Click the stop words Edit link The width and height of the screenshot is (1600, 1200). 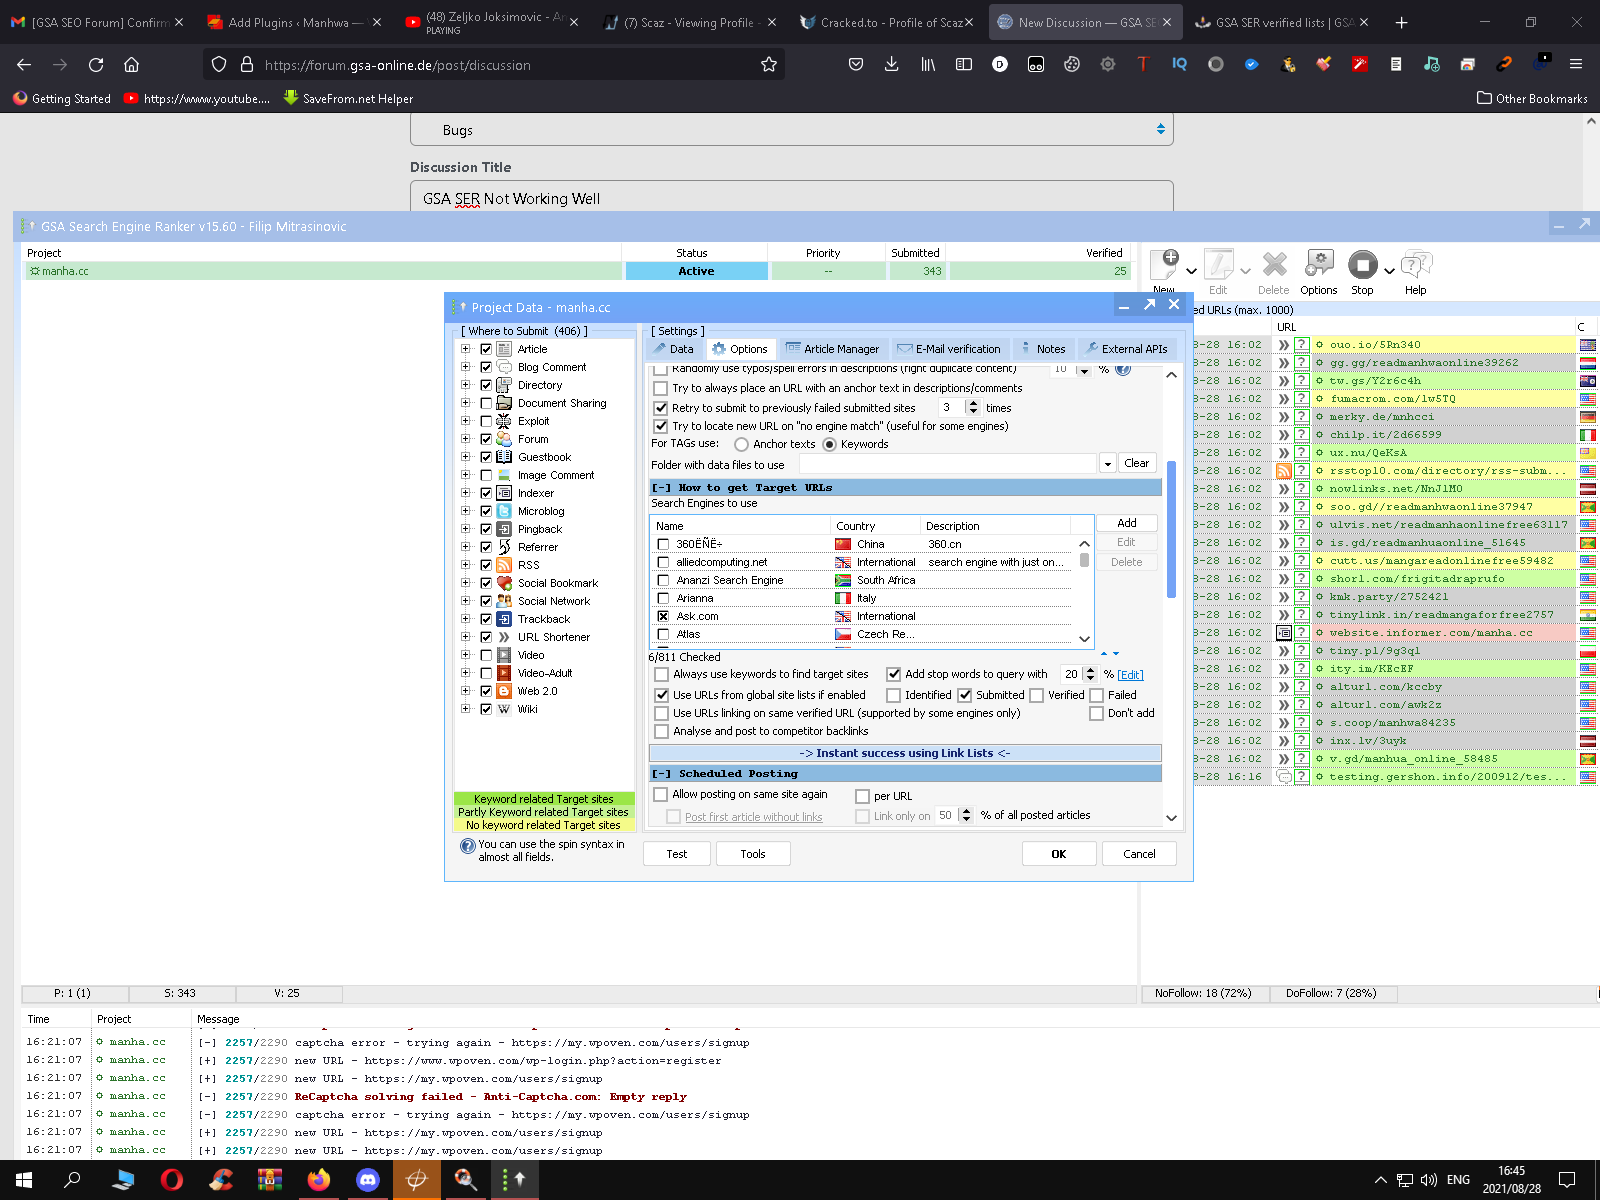point(1130,675)
